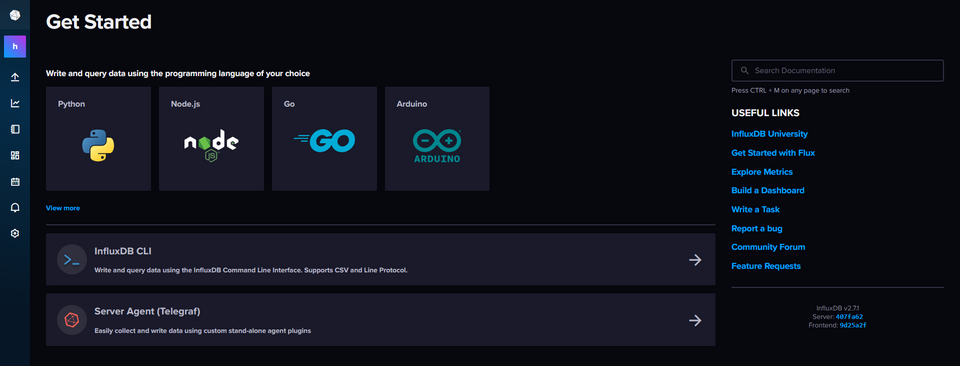Open Load Data upload icon in sidebar
Screen dimensions: 960x366
coord(15,77)
